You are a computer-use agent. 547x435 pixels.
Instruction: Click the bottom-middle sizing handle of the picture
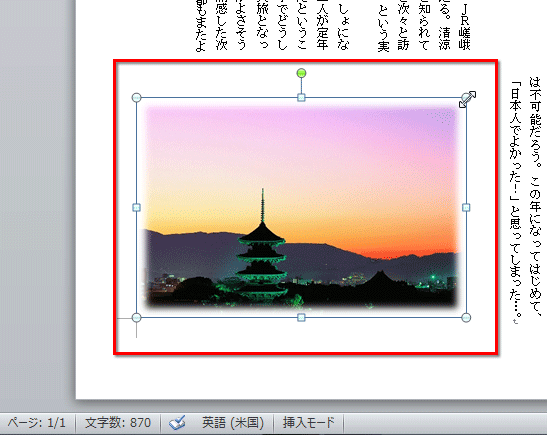pyautogui.click(x=301, y=317)
